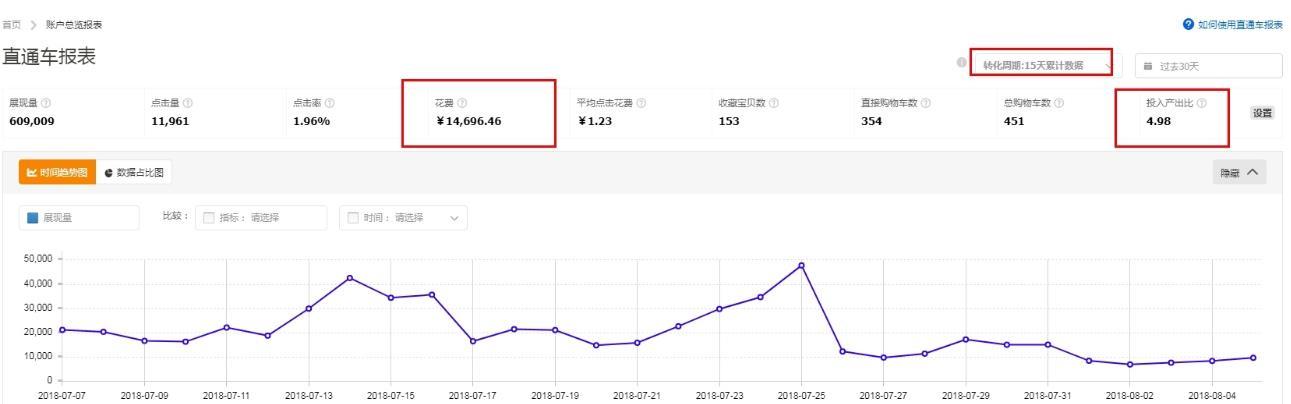This screenshot has height=404, width=1291.
Task: Enable the 指标 compare checkbox
Action: 209,218
